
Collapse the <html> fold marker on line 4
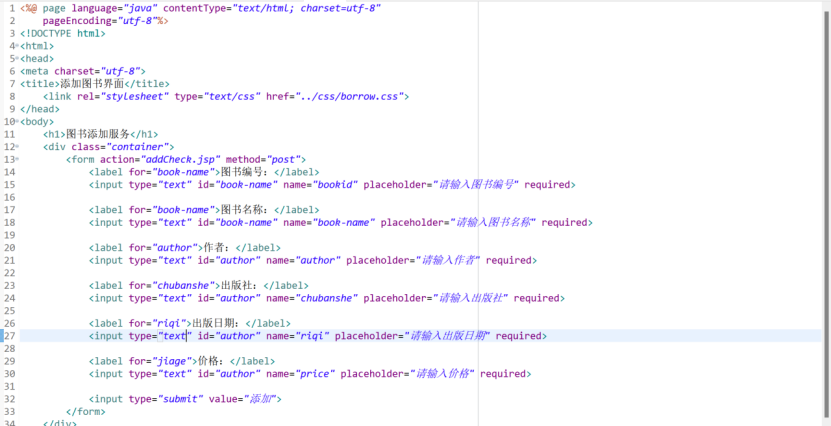pyautogui.click(x=17, y=46)
